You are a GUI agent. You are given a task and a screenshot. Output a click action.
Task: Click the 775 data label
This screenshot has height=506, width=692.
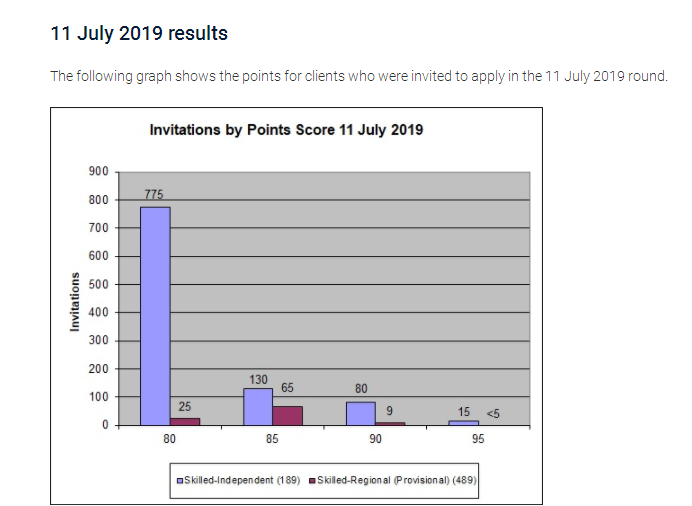point(154,195)
